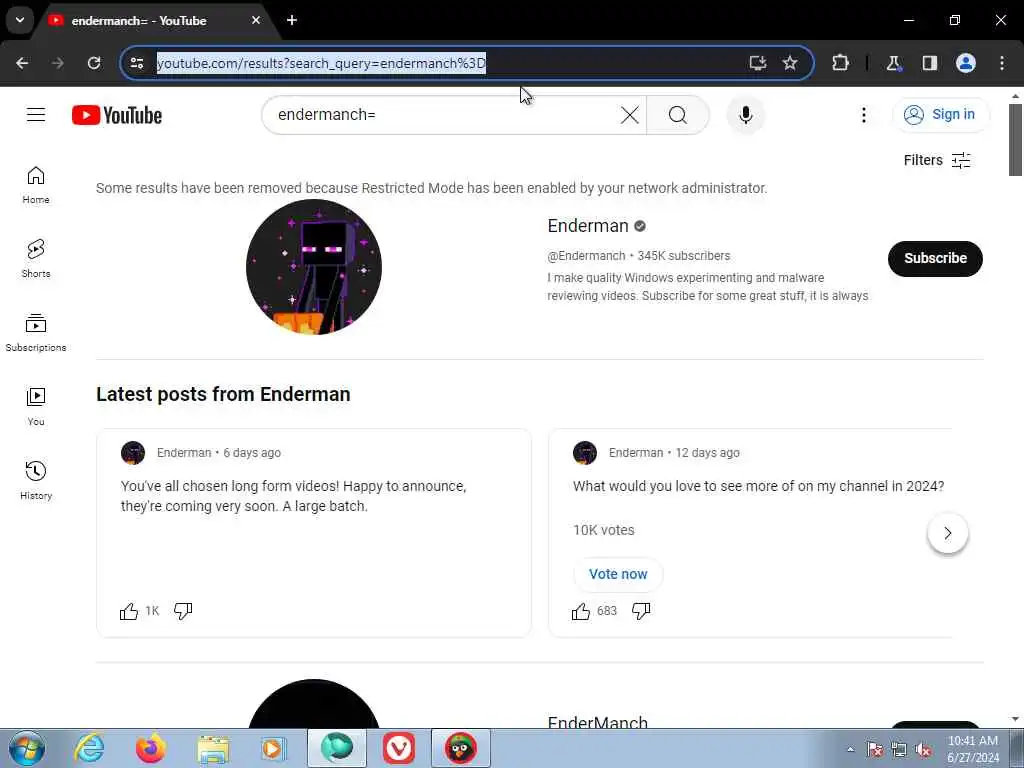The width and height of the screenshot is (1024, 768).
Task: Click the magnifier search button
Action: (678, 115)
